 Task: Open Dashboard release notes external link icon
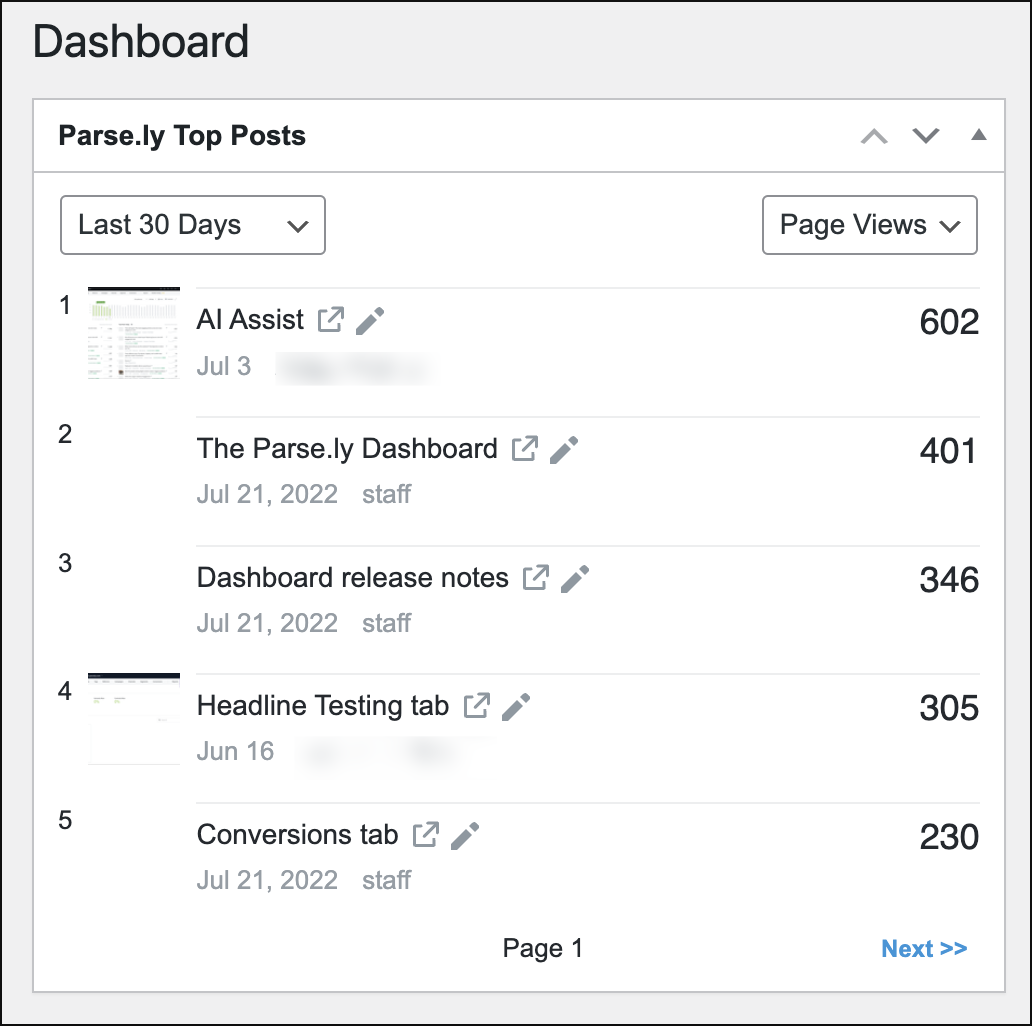[535, 578]
